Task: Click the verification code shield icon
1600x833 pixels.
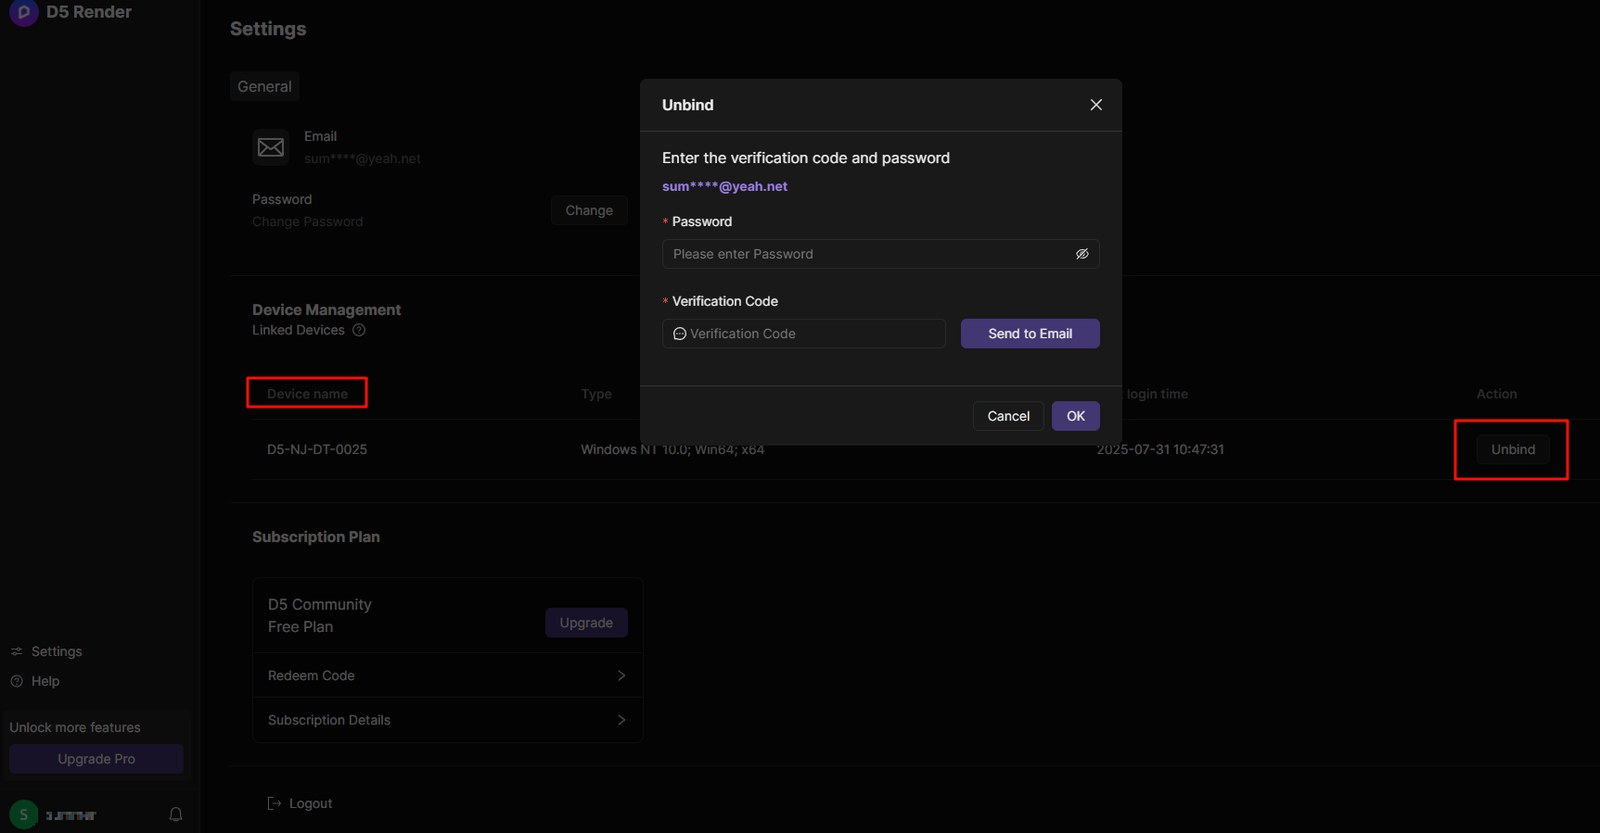Action: click(680, 334)
